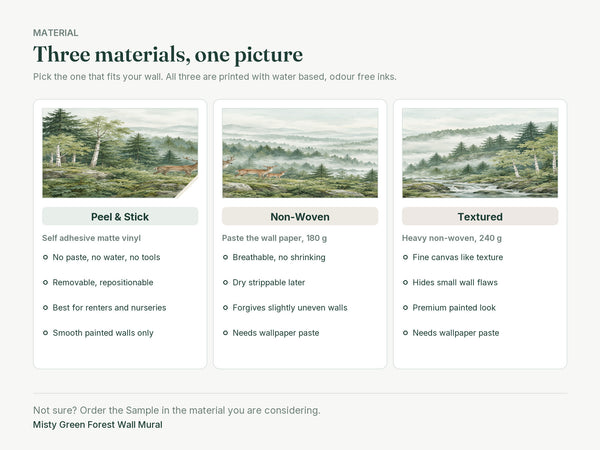
Task: Click the 'Misty Green Forest Wall Mural' link
Action: (x=98, y=425)
